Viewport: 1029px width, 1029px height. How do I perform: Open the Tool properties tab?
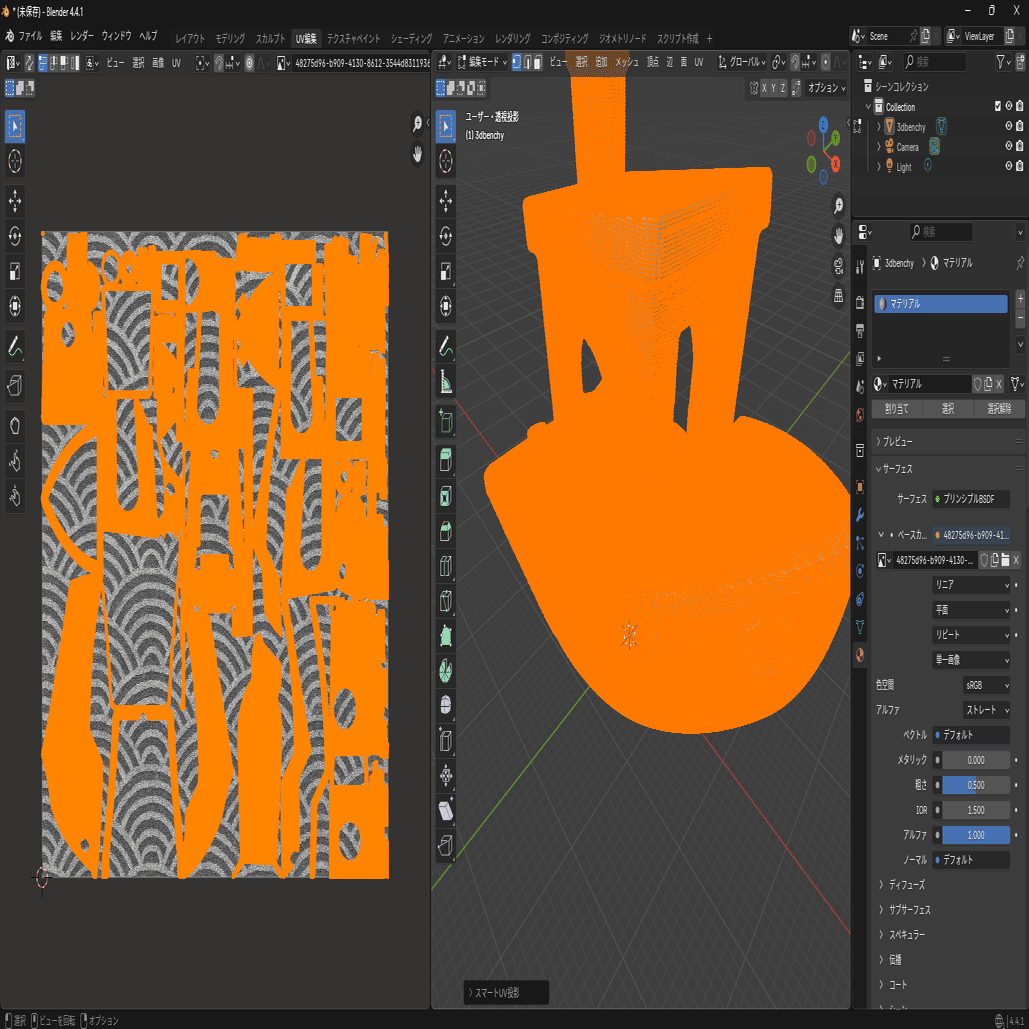pyautogui.click(x=860, y=266)
